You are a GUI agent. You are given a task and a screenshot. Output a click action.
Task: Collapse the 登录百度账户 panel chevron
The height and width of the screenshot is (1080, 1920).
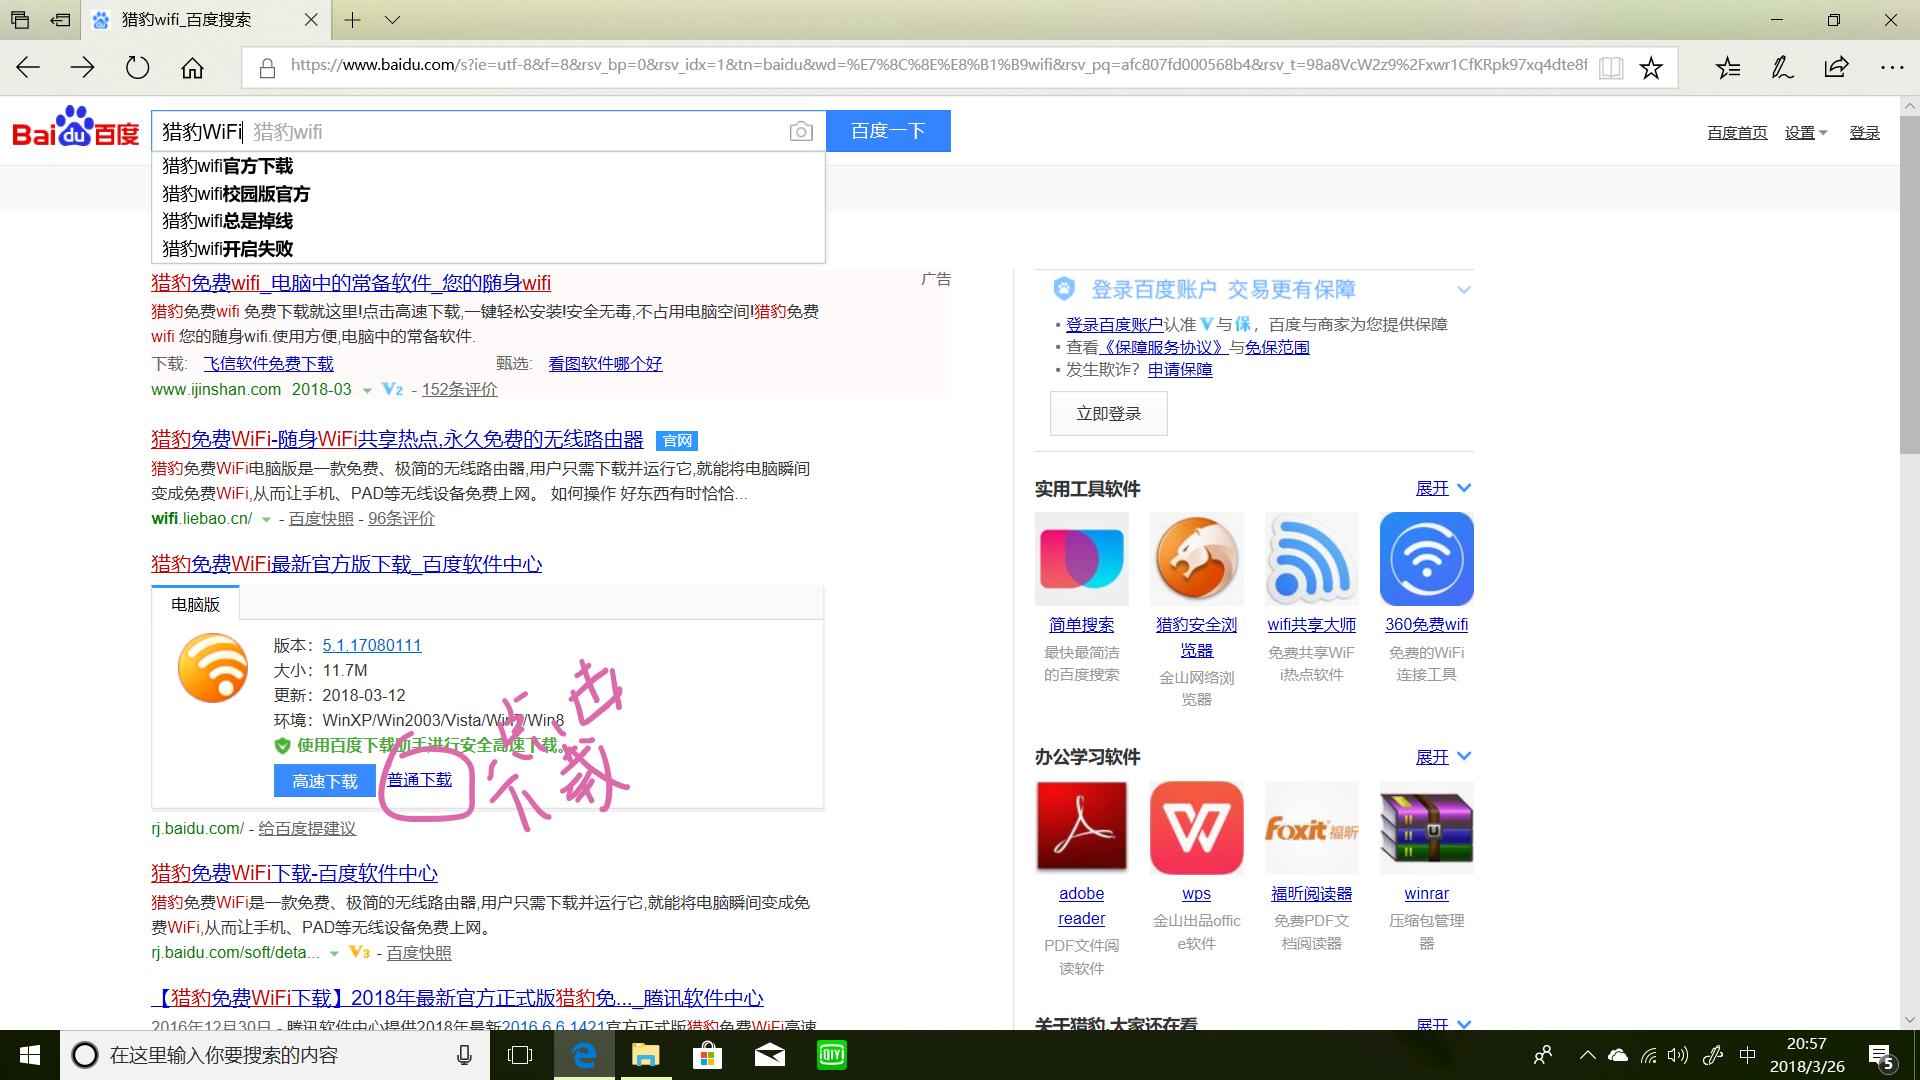coord(1464,289)
